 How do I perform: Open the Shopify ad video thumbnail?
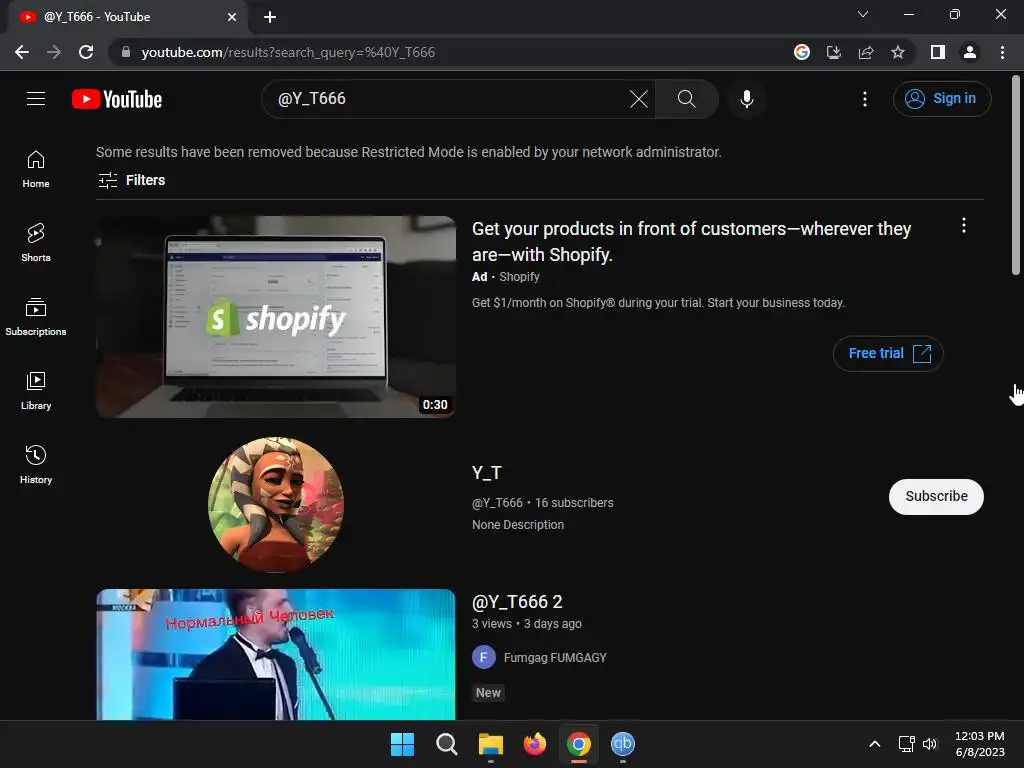tap(276, 317)
